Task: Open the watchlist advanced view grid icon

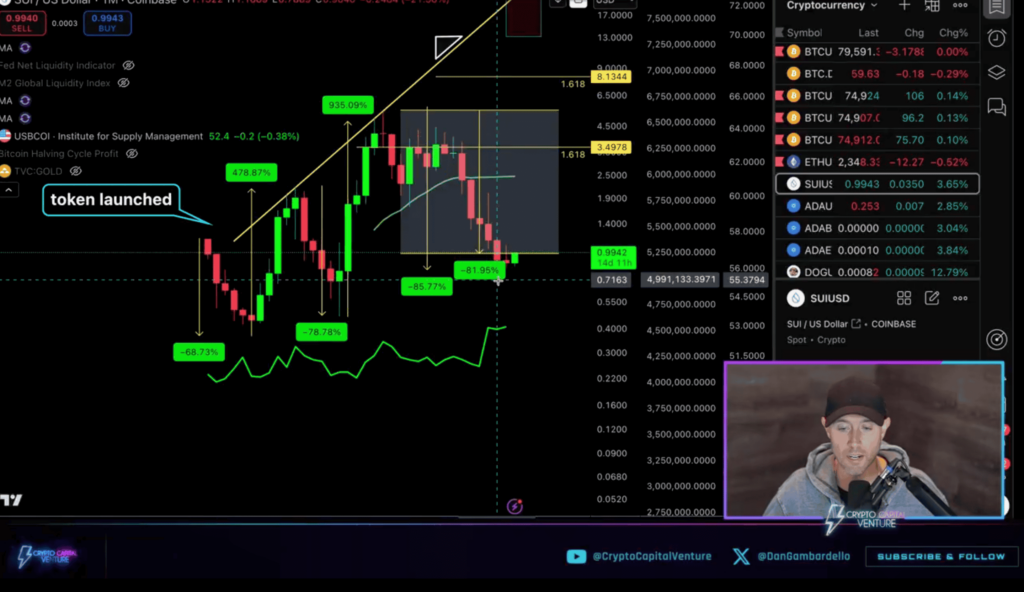Action: (932, 5)
